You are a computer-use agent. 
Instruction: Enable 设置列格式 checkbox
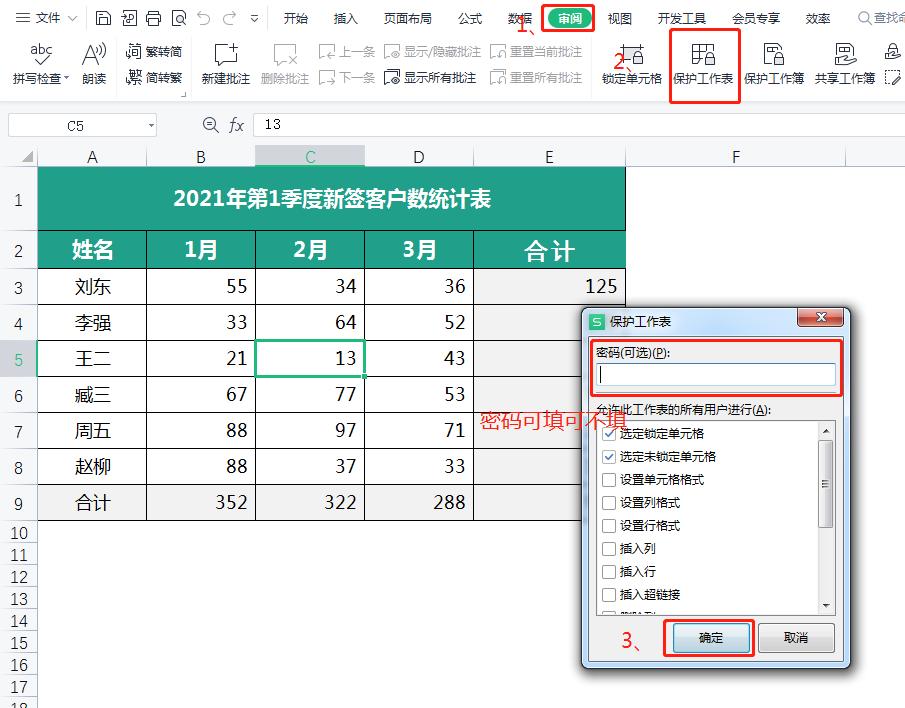609,503
